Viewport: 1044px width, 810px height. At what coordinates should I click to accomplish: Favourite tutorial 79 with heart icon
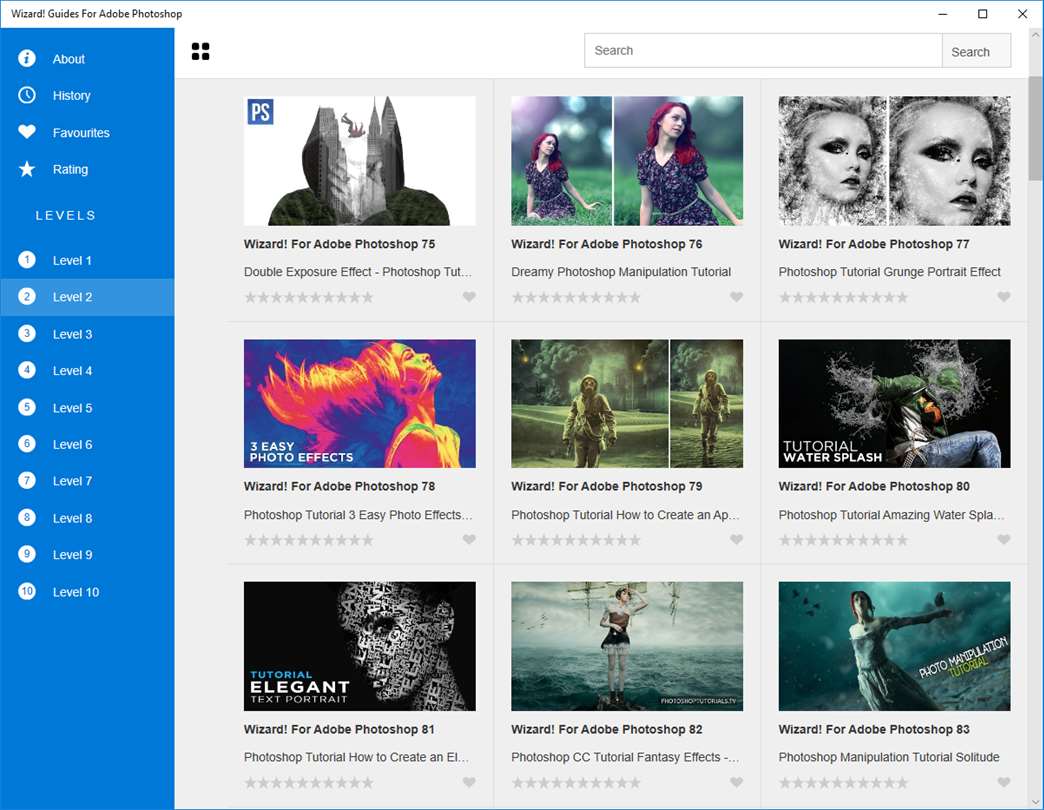point(736,539)
